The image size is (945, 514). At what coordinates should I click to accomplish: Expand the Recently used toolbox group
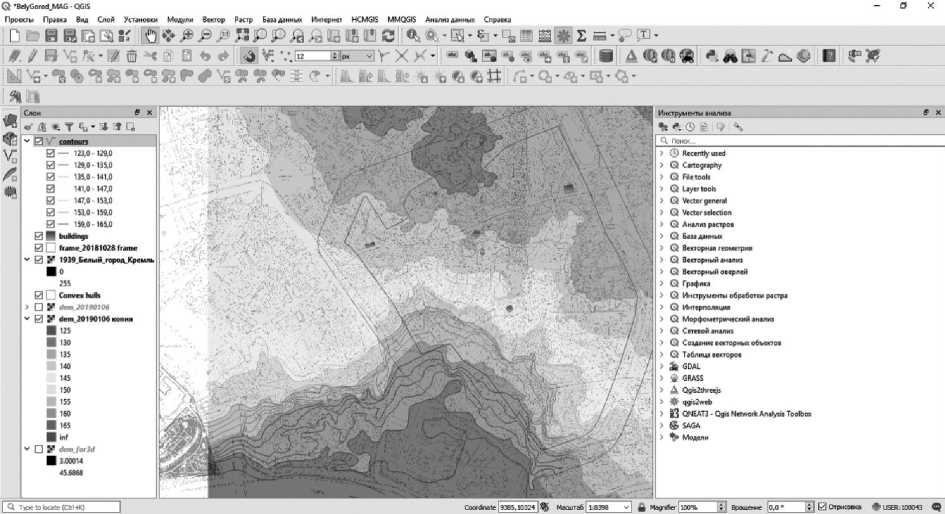pyautogui.click(x=662, y=153)
